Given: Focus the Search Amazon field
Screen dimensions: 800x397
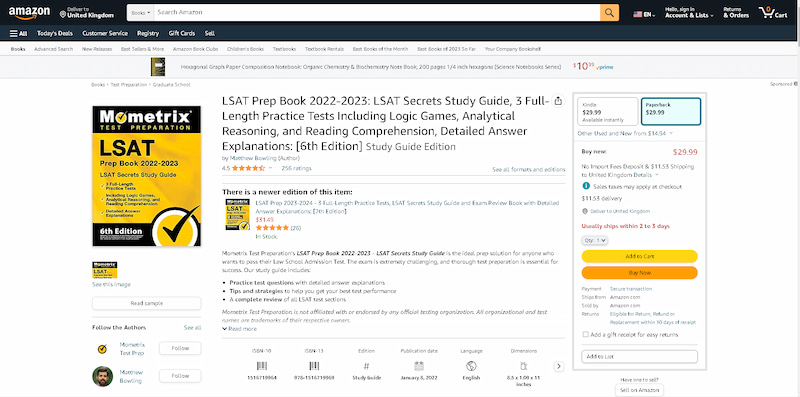Looking at the screenshot, I should click(x=377, y=13).
